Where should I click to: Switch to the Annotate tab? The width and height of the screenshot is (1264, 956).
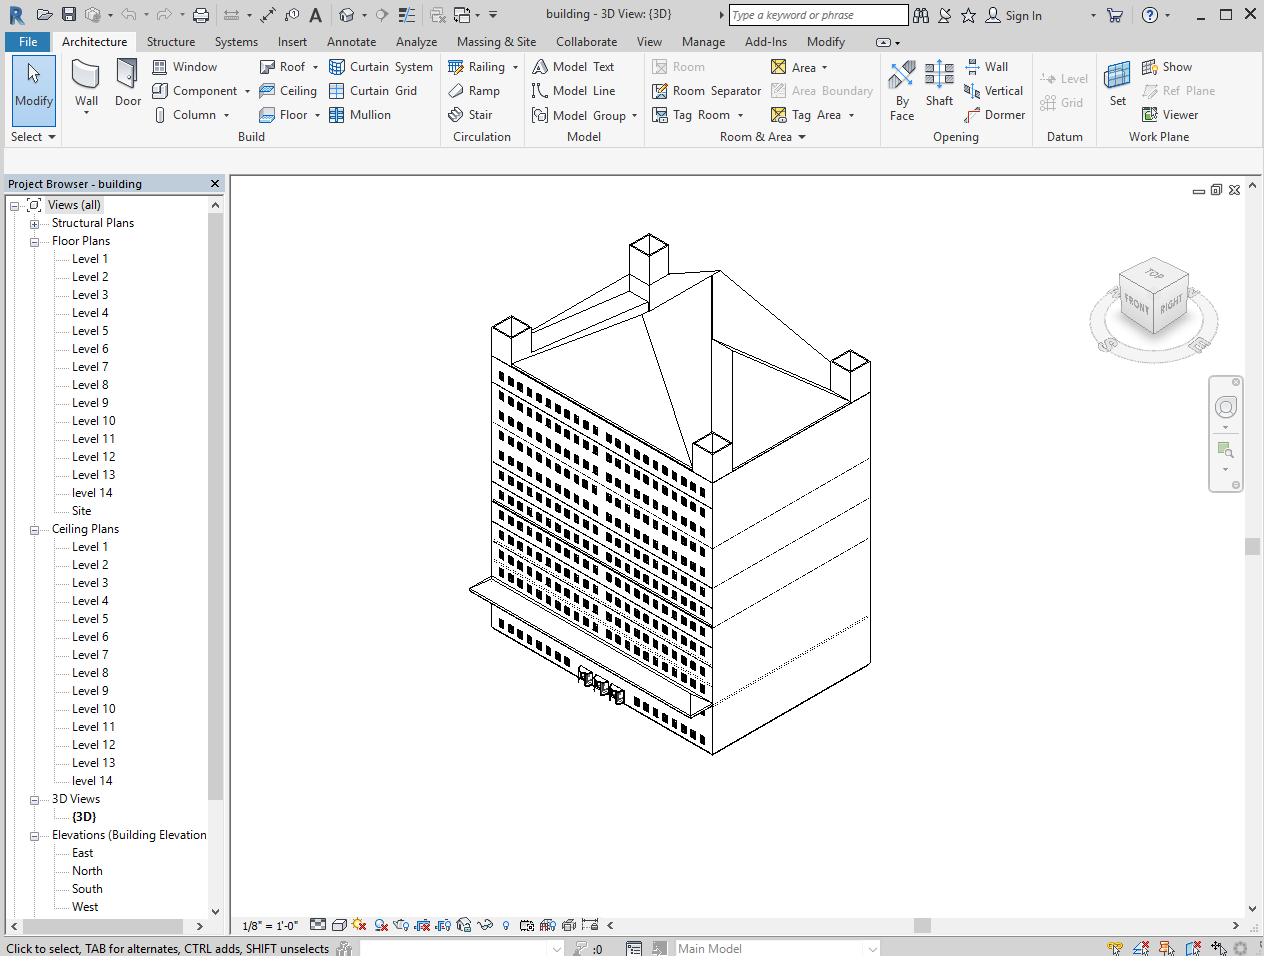click(352, 42)
